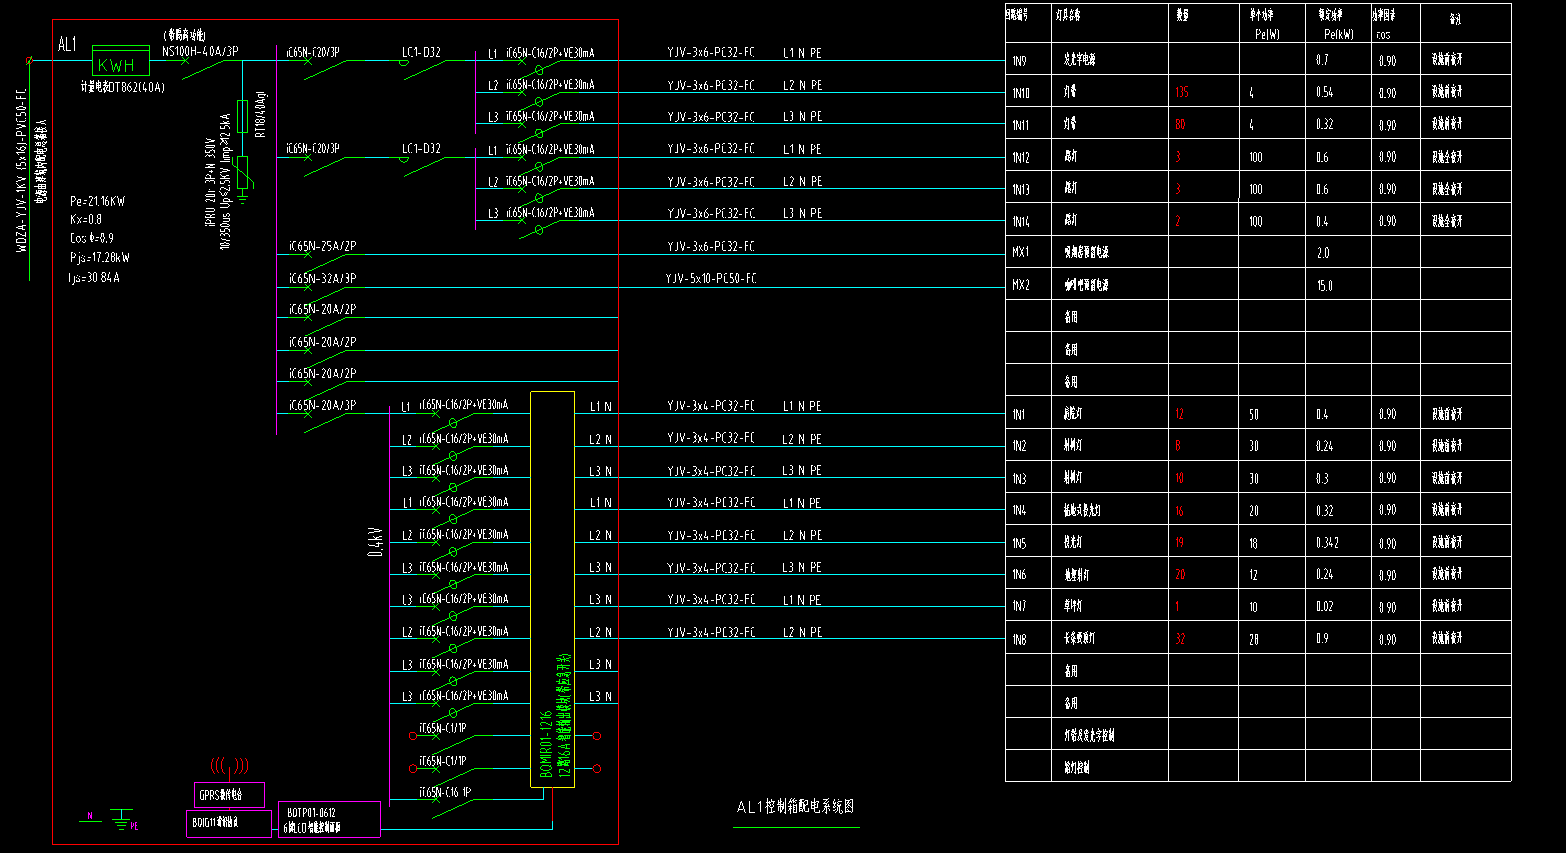Select the red quantity 80 cell

click(1180, 124)
